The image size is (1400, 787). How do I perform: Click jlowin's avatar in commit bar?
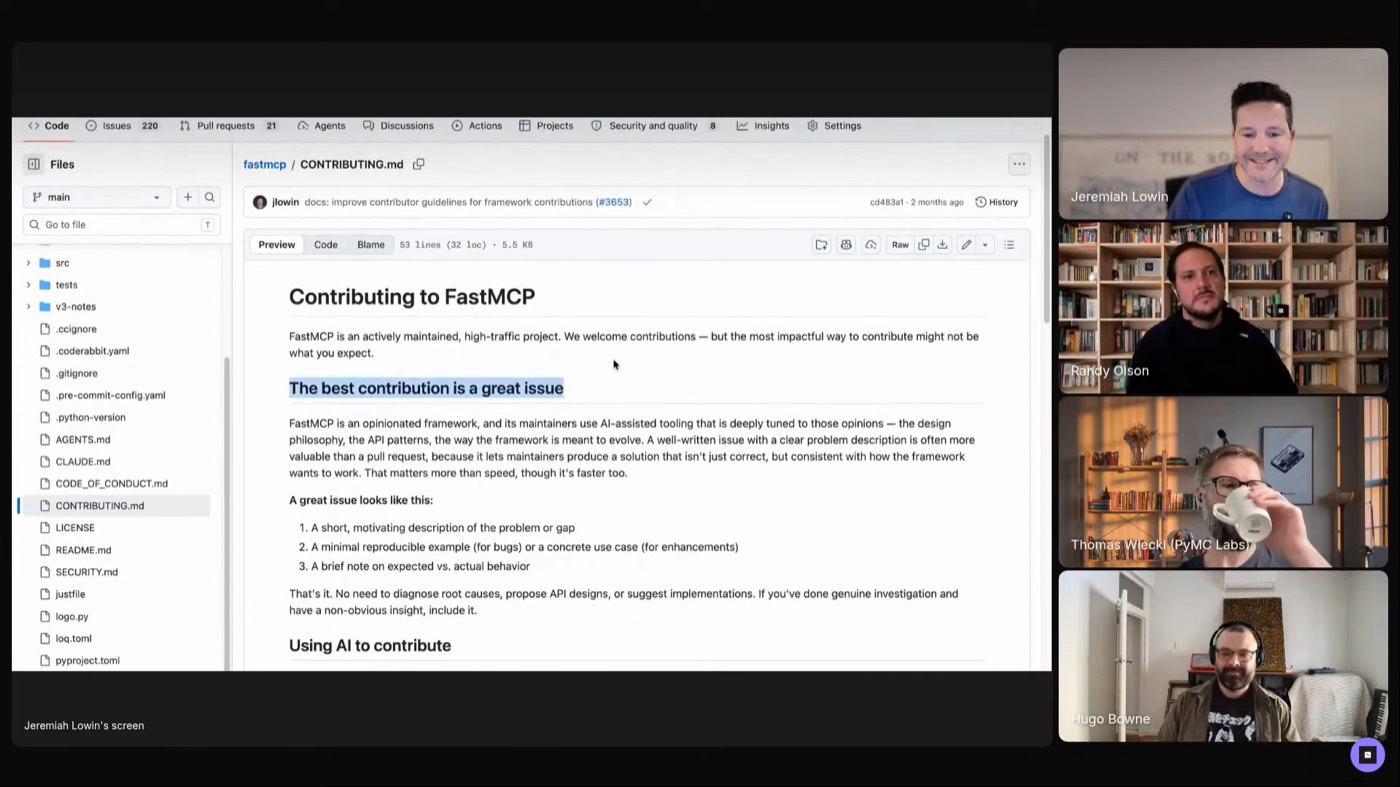click(x=260, y=202)
